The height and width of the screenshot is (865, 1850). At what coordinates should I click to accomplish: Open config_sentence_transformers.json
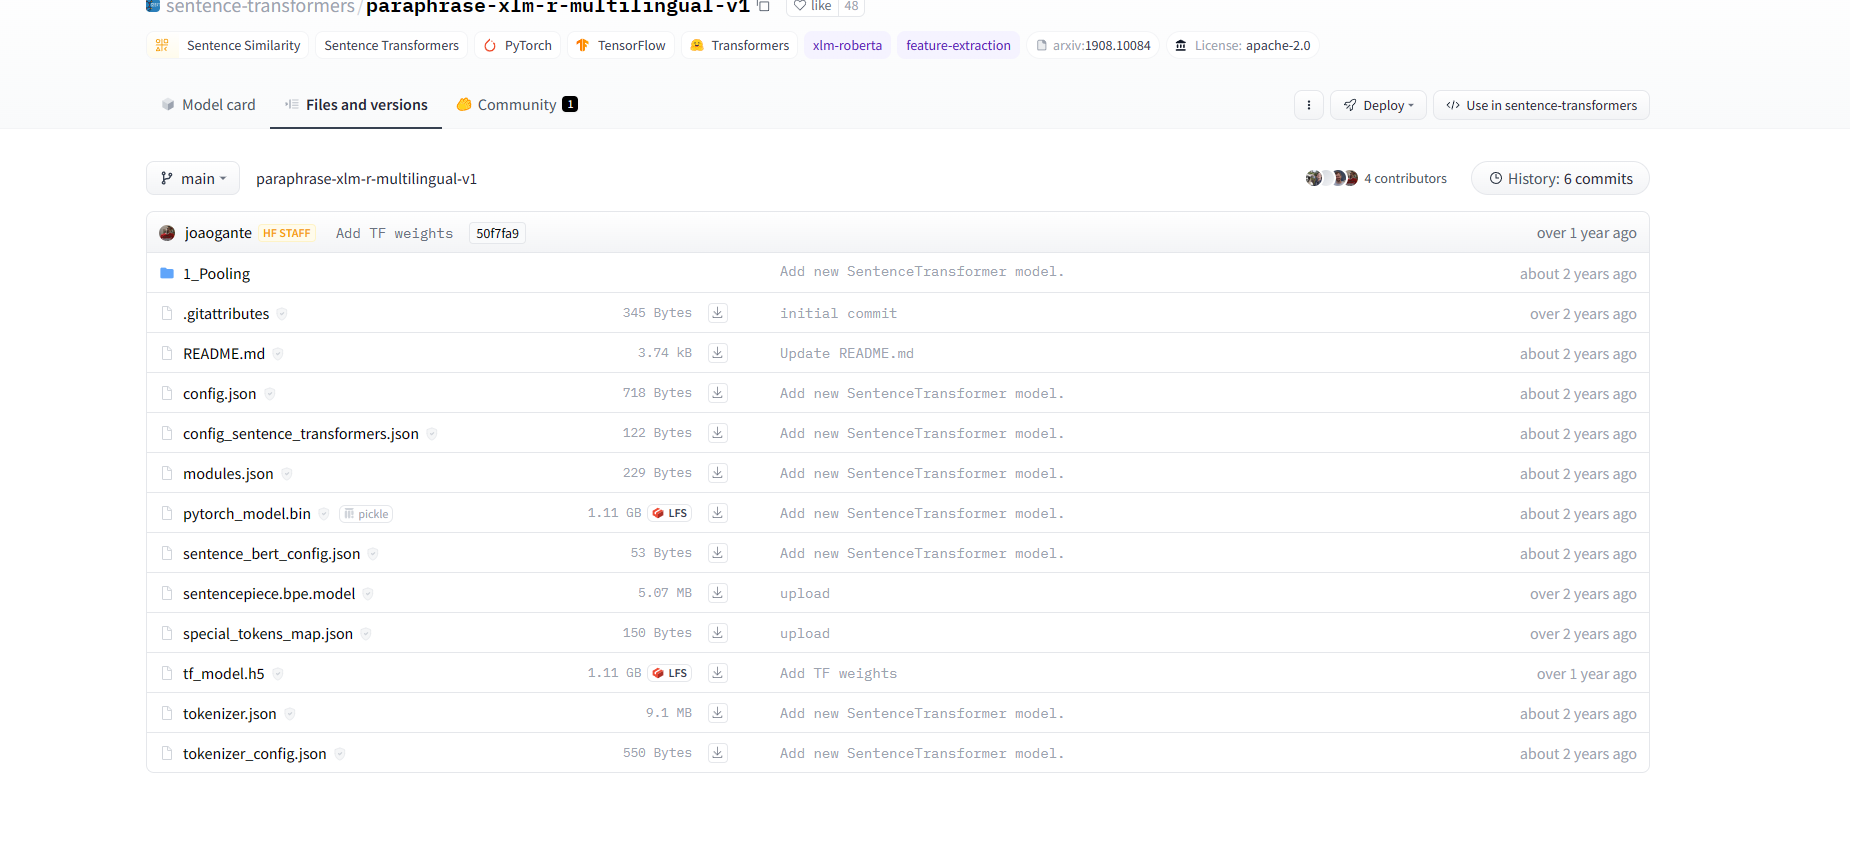coord(301,433)
